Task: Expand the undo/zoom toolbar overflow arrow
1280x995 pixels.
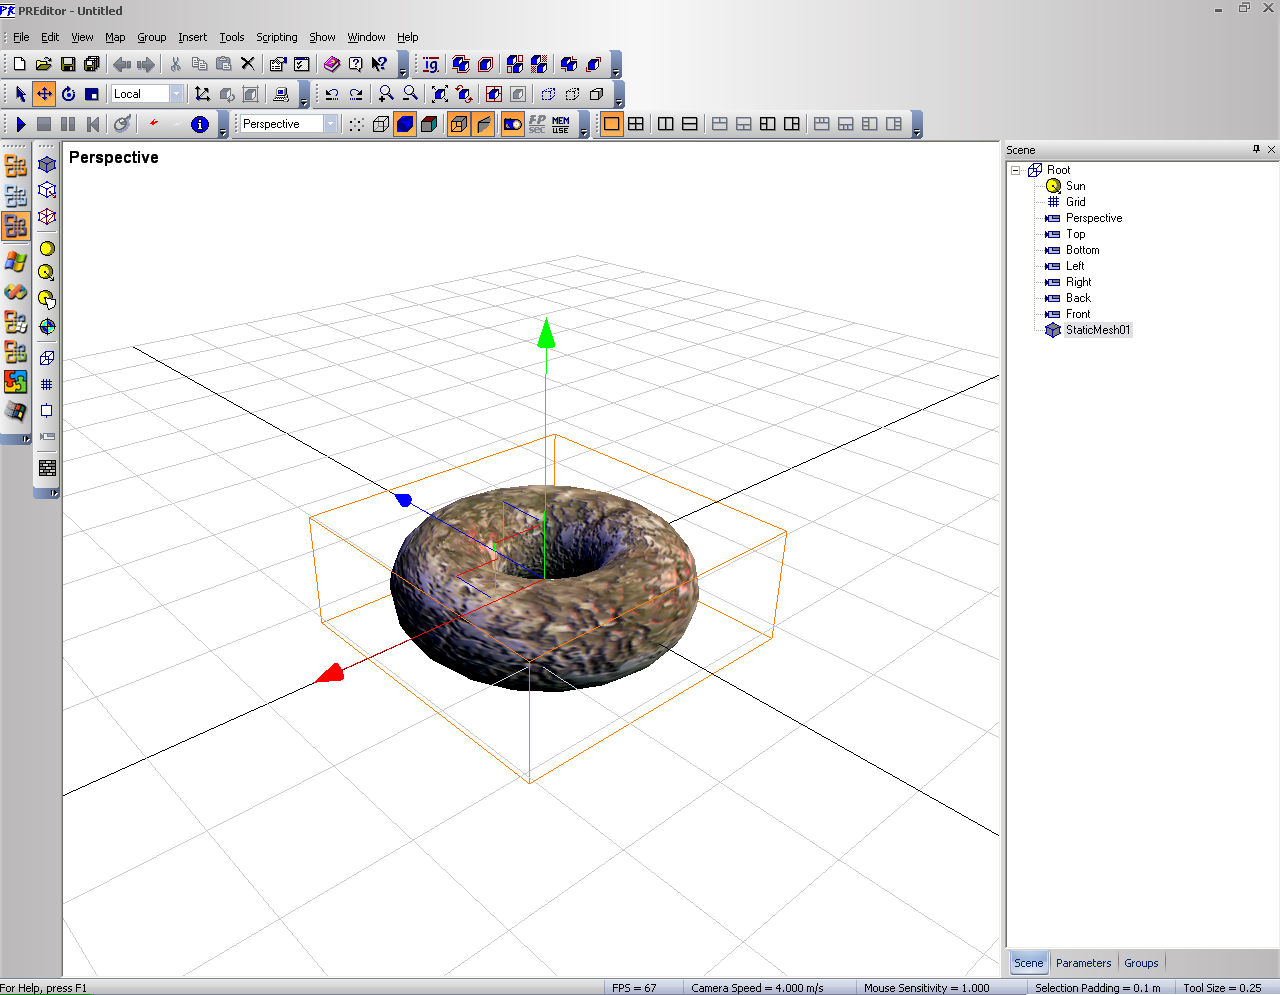Action: (x=619, y=94)
